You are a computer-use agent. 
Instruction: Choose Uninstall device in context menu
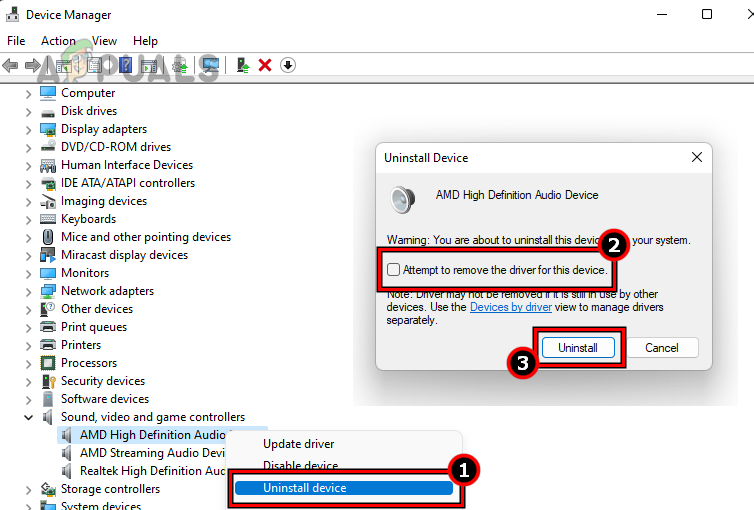(x=344, y=488)
